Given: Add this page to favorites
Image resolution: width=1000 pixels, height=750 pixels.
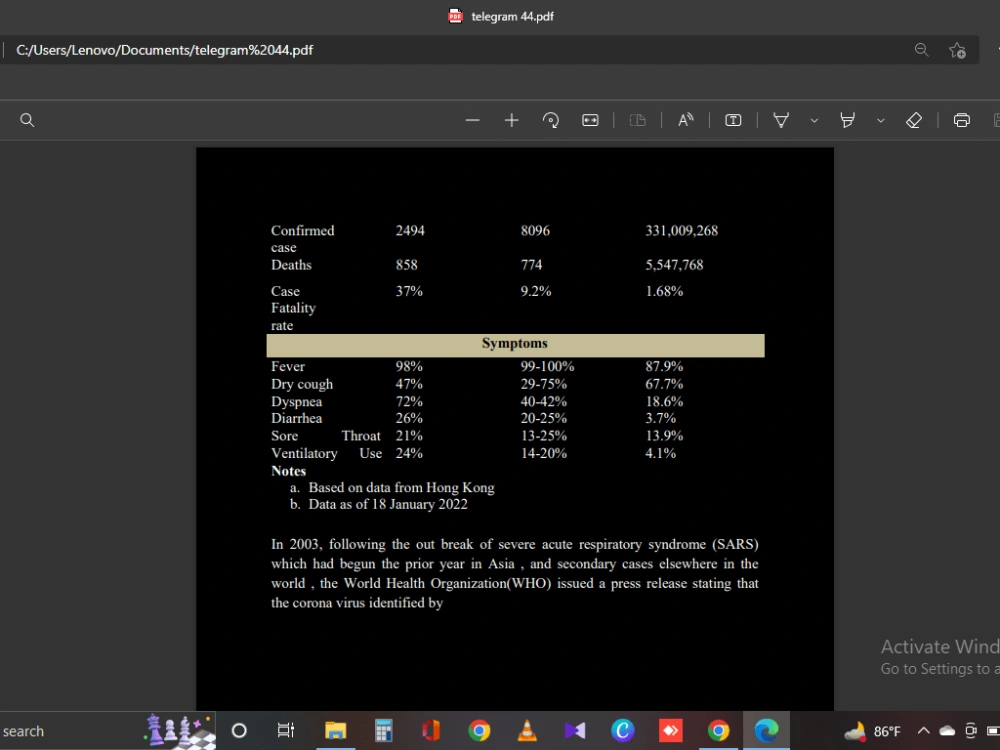Looking at the screenshot, I should click(x=957, y=50).
